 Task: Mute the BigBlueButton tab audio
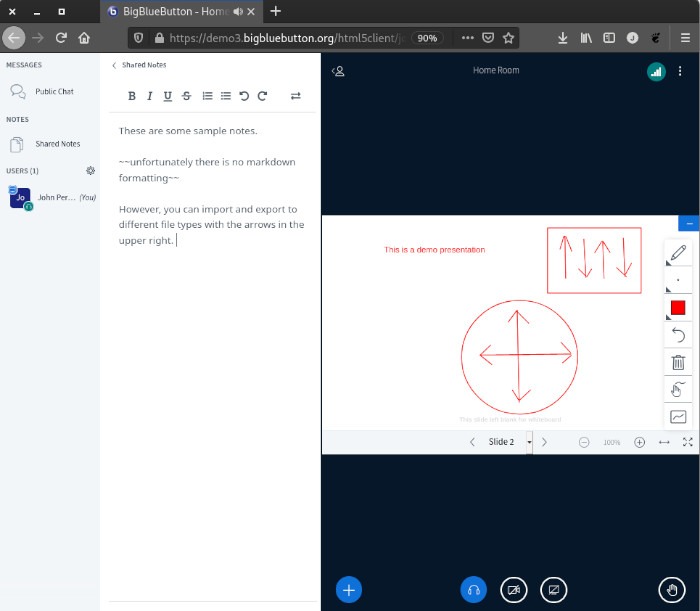(x=238, y=12)
